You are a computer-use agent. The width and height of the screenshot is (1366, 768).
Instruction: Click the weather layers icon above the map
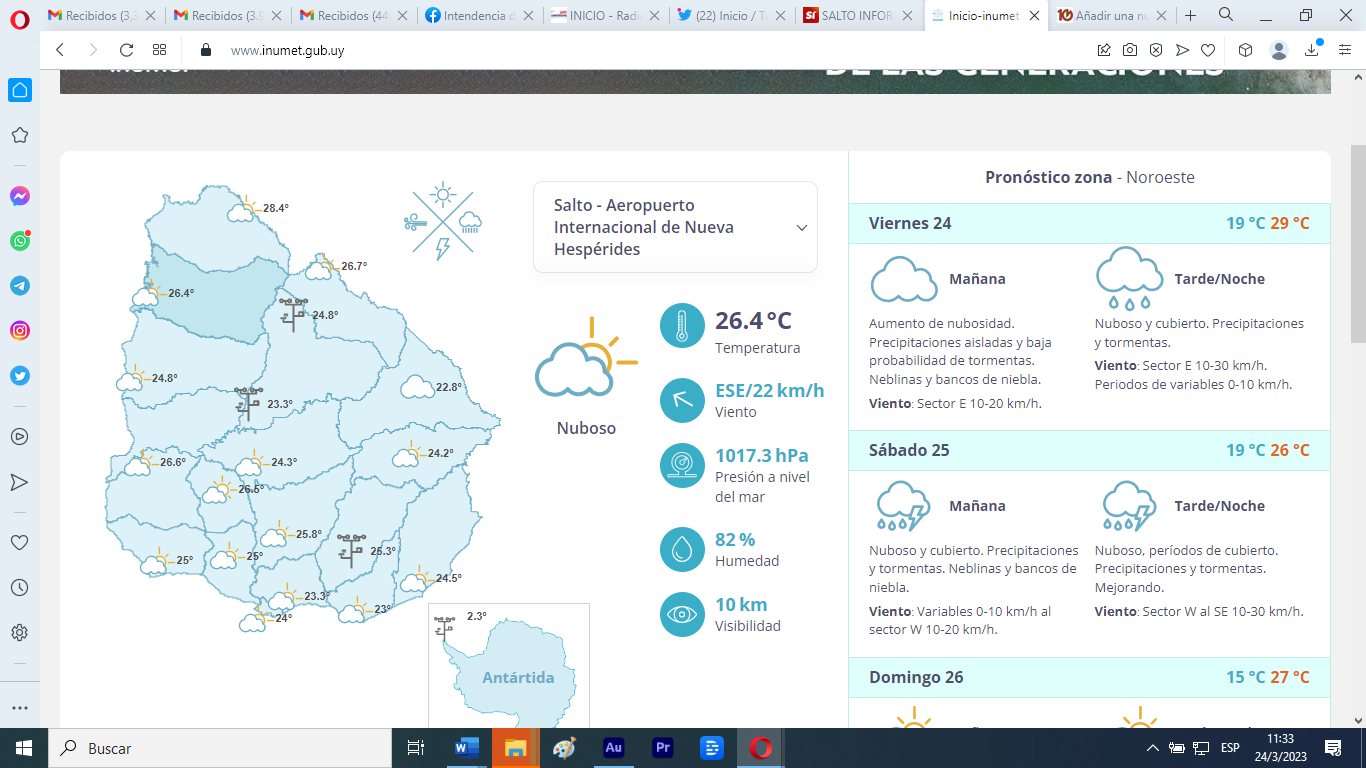pos(442,222)
